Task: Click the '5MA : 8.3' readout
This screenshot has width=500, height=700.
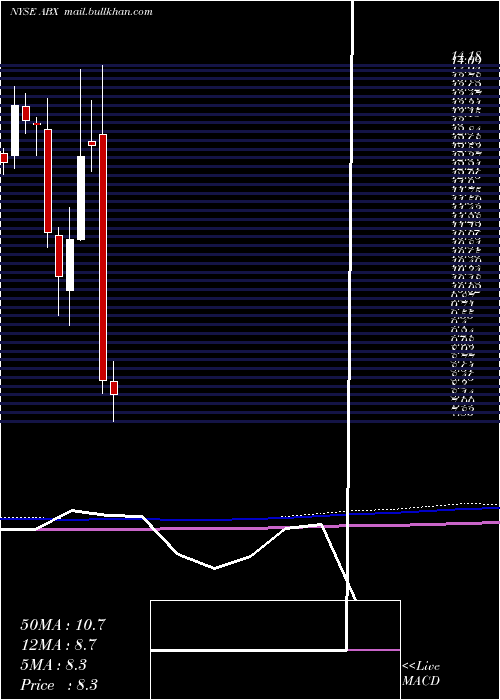Action: [53, 665]
